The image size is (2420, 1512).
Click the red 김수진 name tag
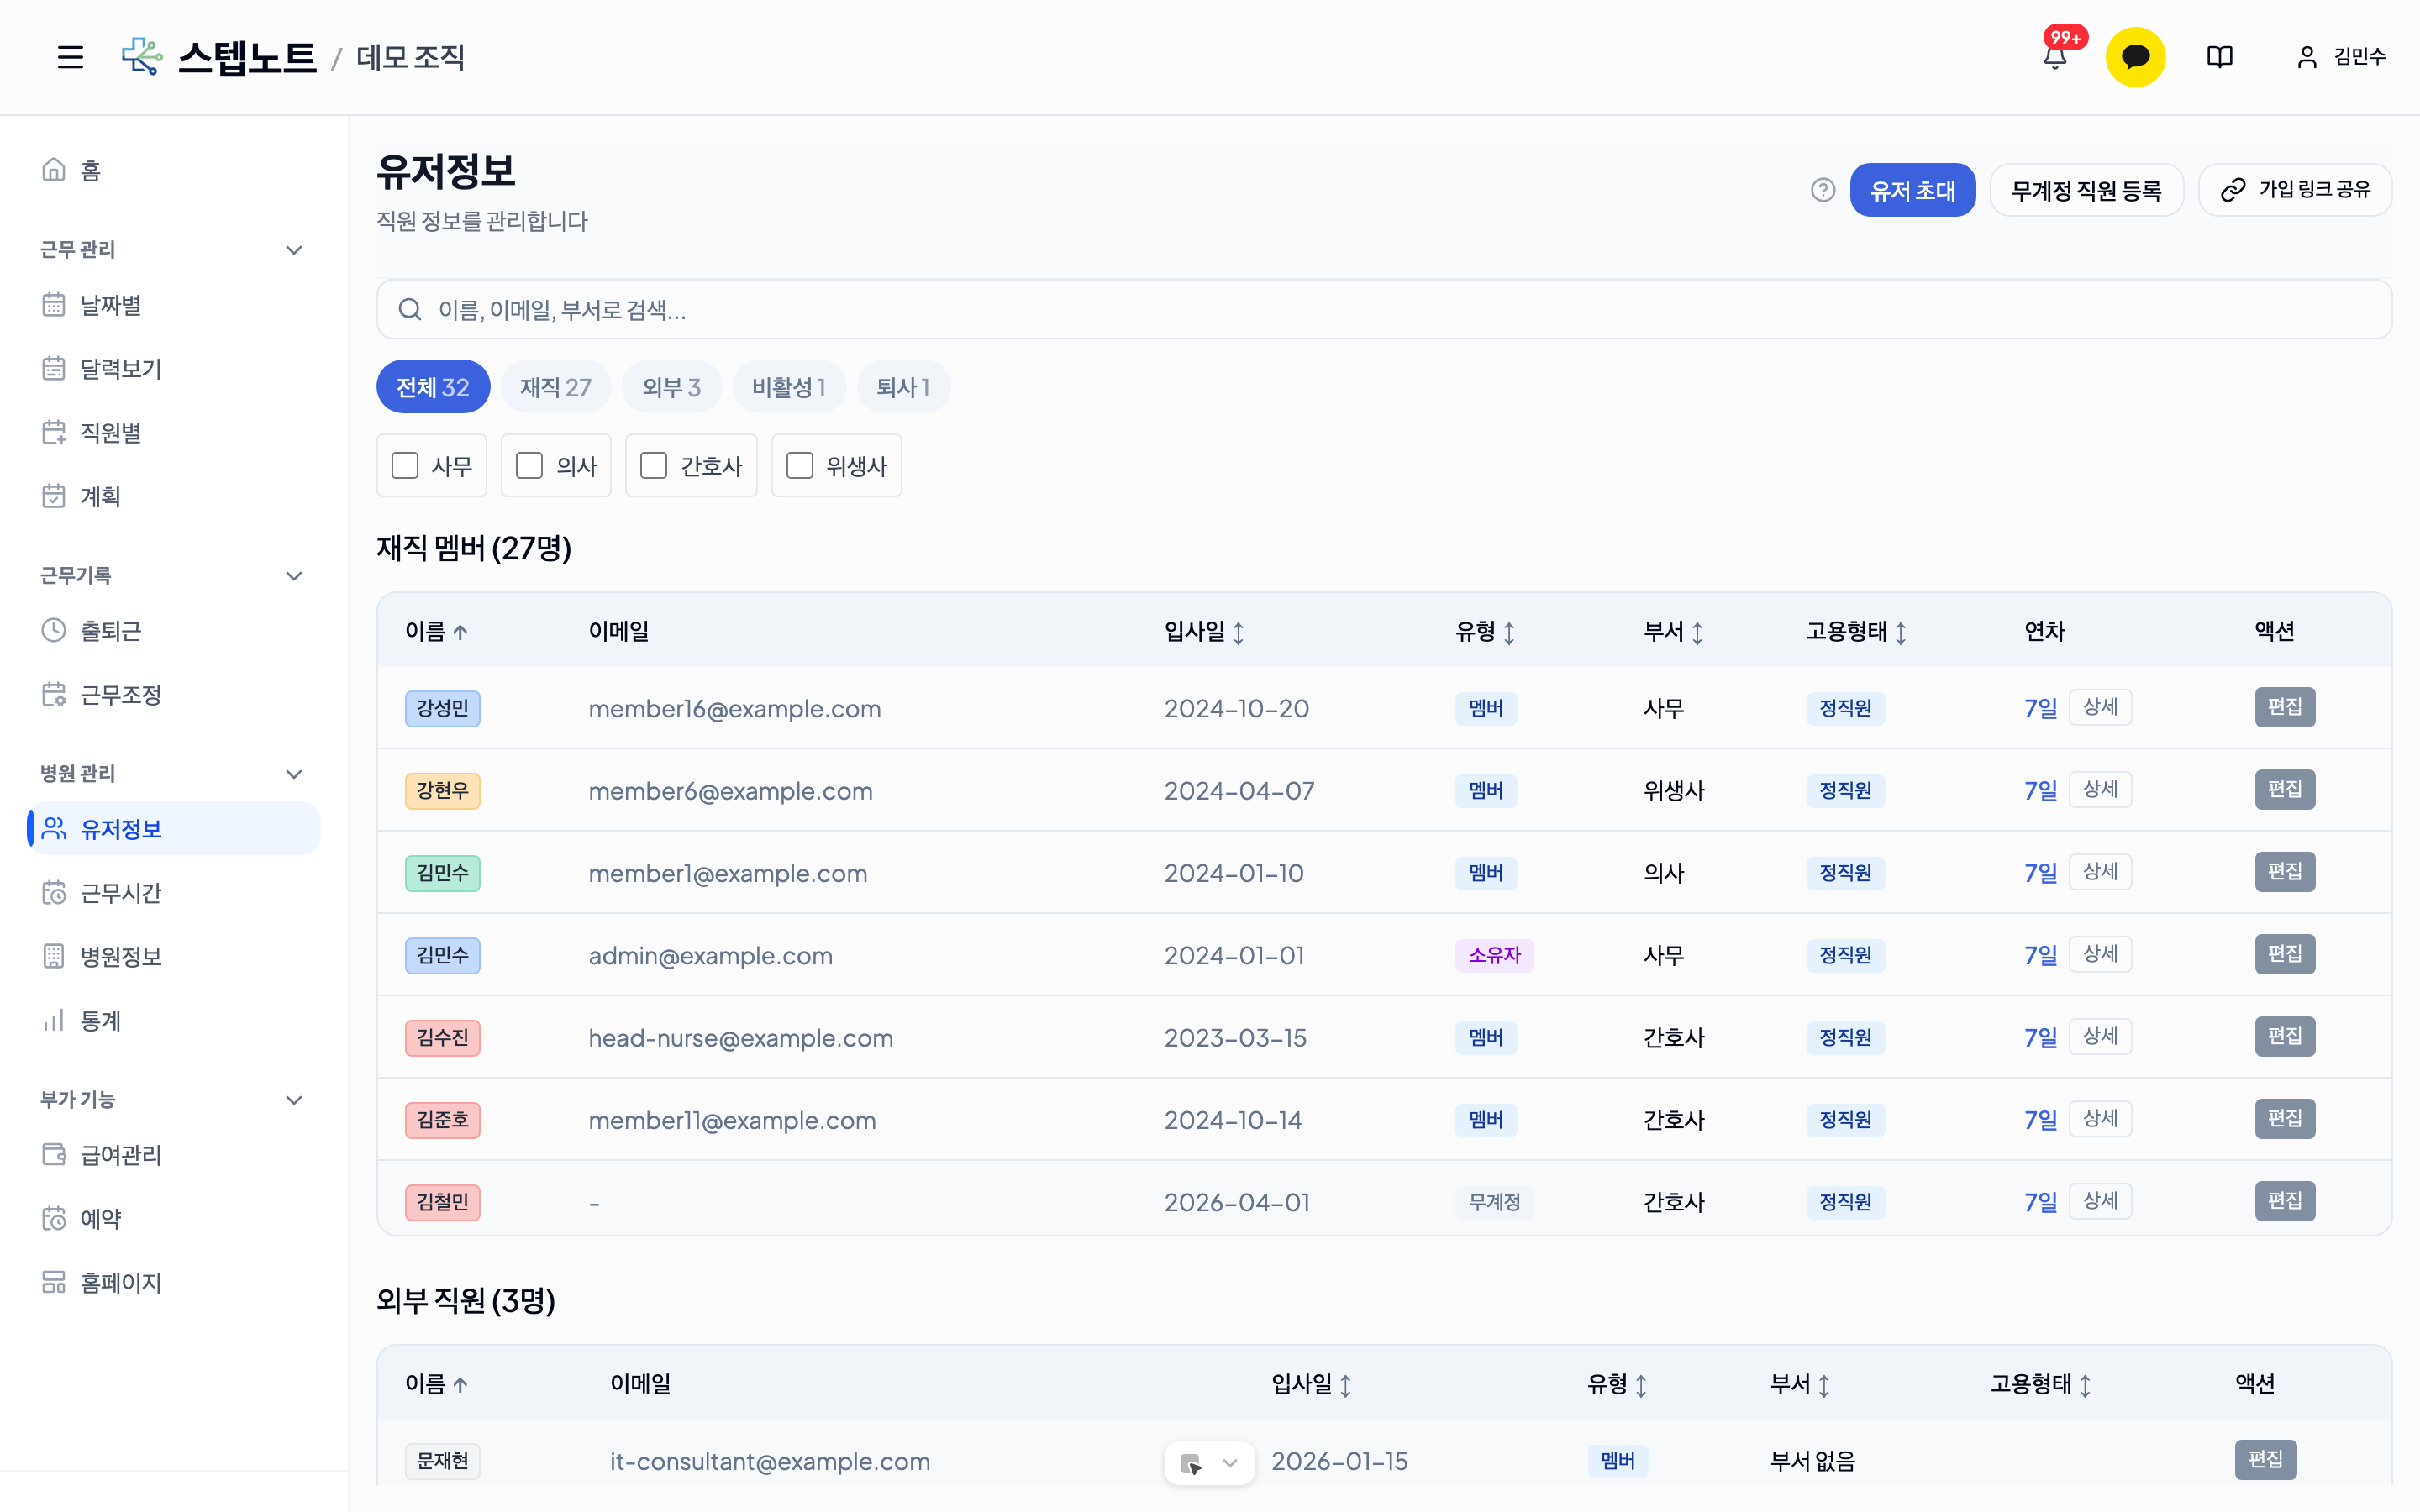click(443, 1037)
